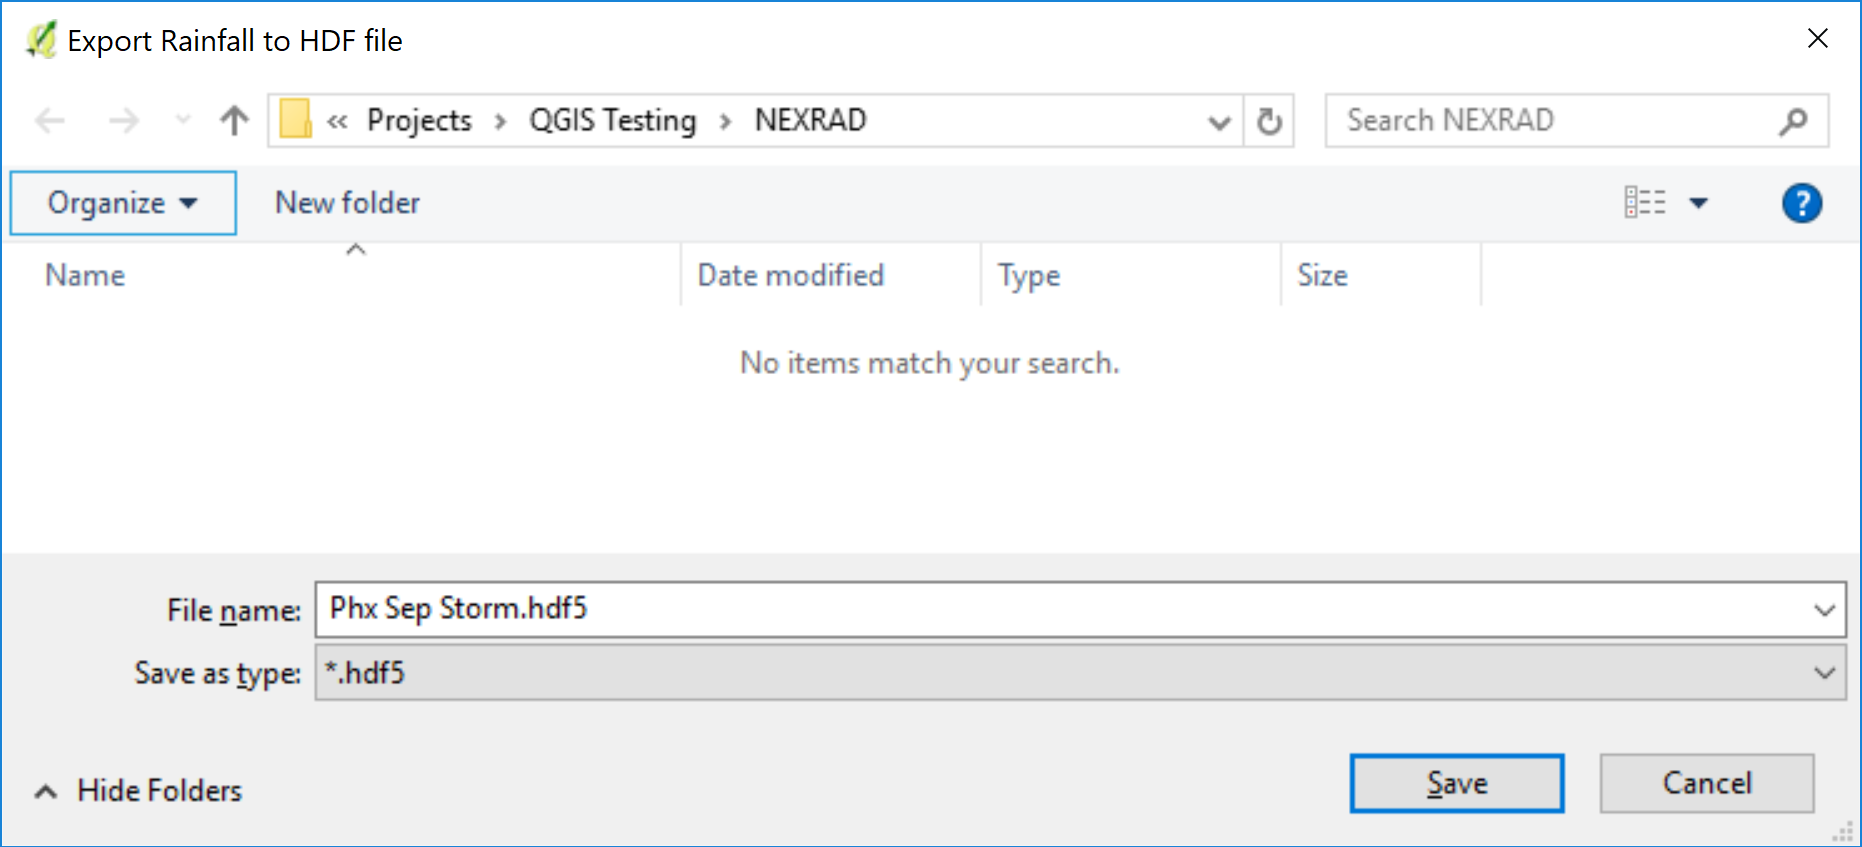Cancel the export dialog

tap(1706, 783)
